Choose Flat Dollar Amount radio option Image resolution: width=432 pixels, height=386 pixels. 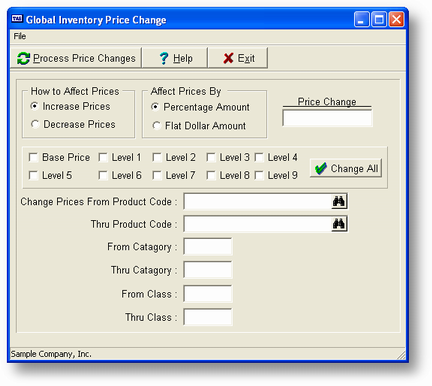coord(156,126)
